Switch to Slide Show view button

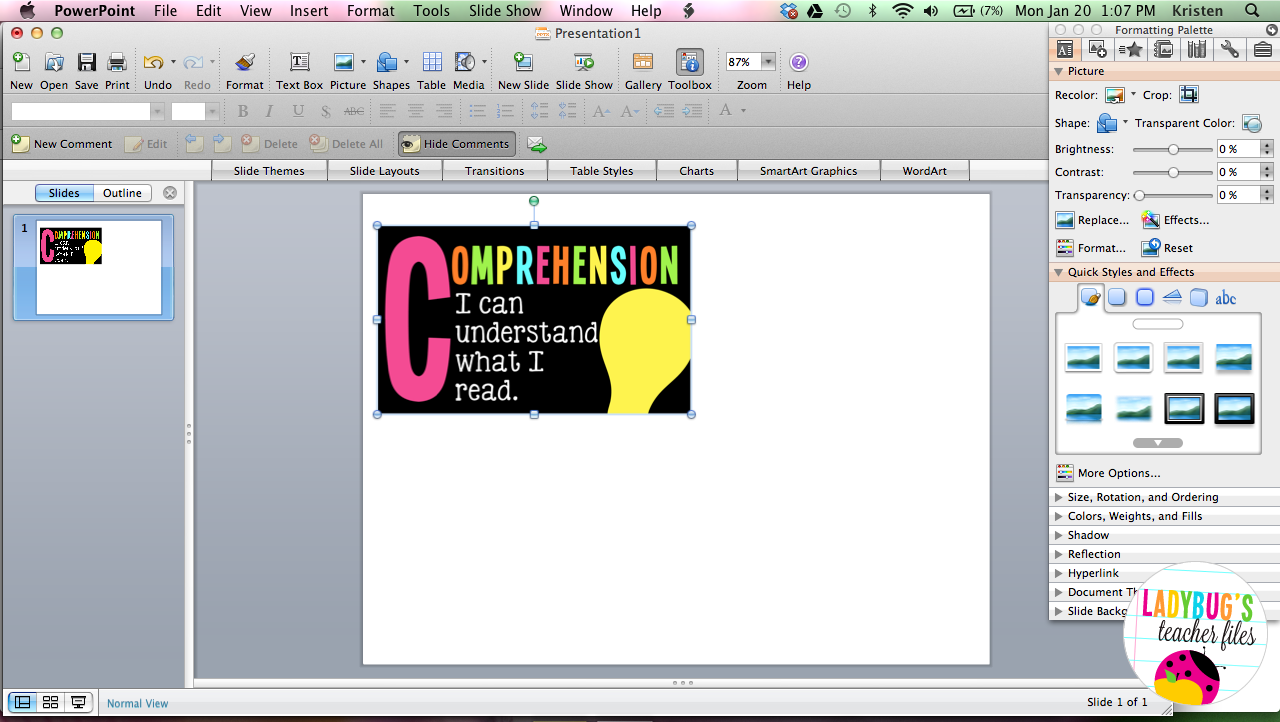click(78, 703)
